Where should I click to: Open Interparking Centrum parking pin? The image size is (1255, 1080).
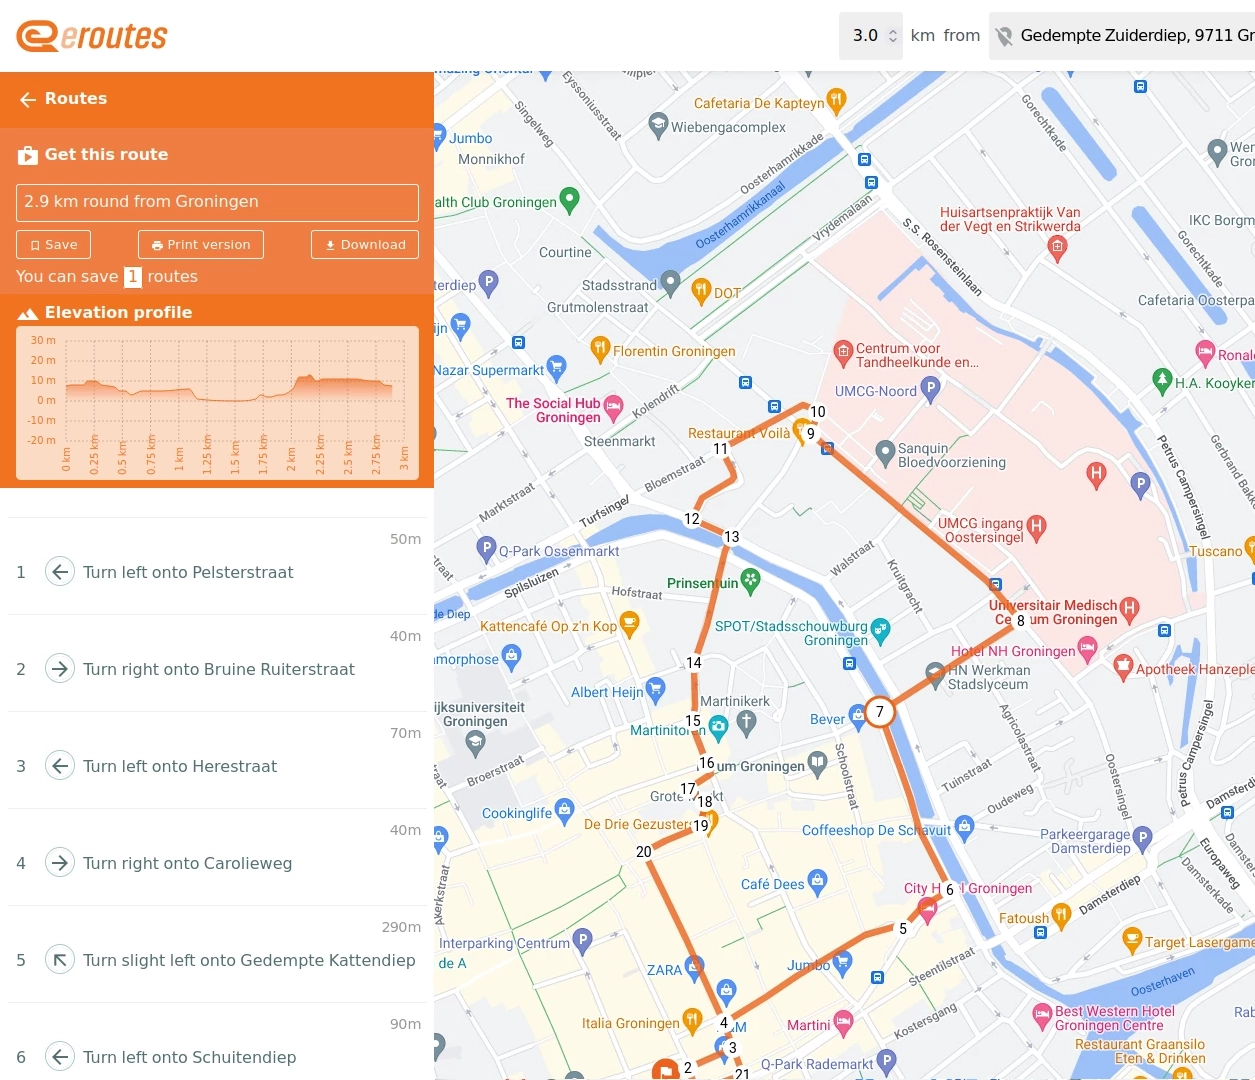582,940
